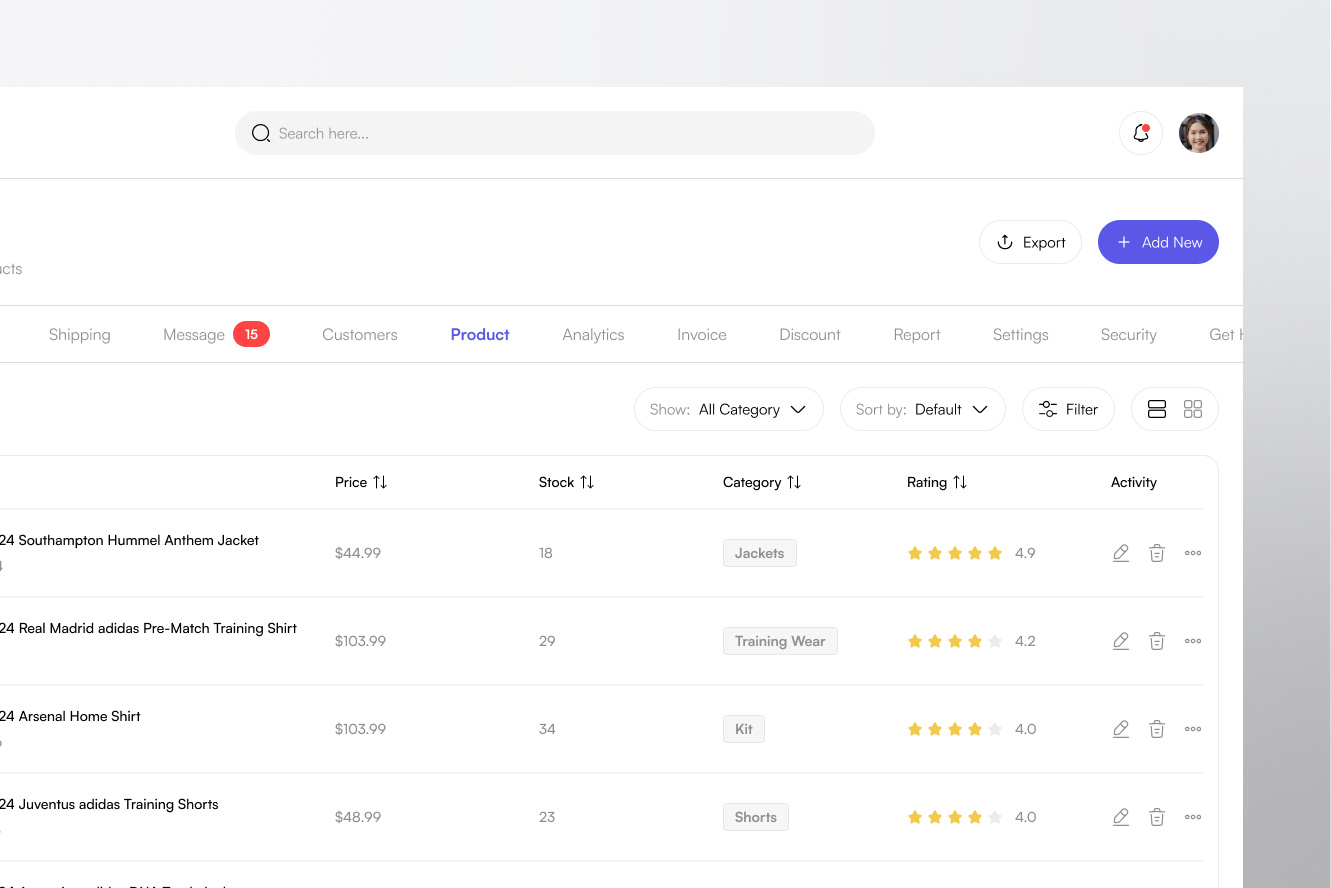Edit the Arsenal Home Shirt row
The width and height of the screenshot is (1331, 888).
pos(1121,729)
